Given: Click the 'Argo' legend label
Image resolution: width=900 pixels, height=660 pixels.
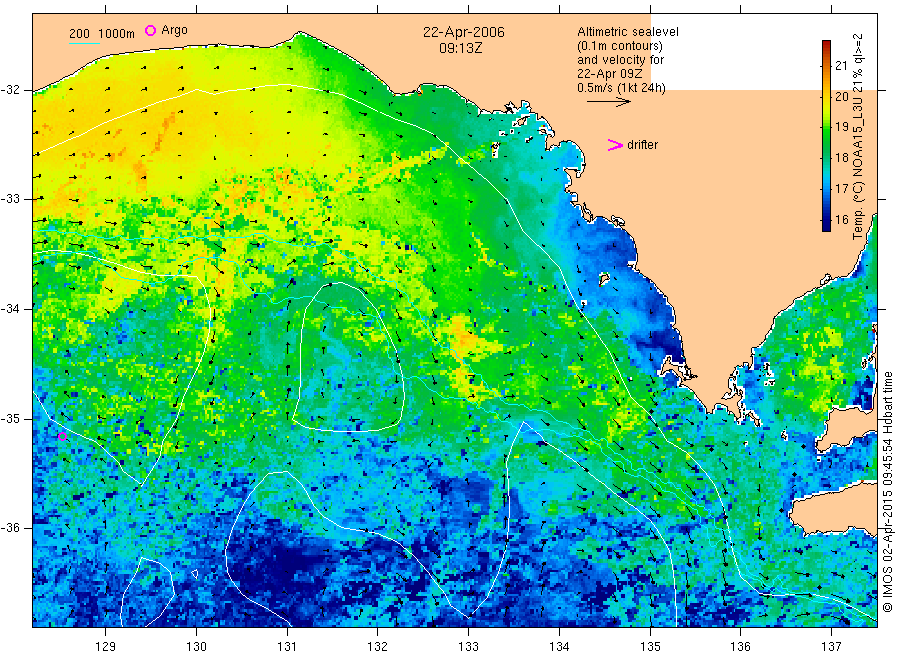Looking at the screenshot, I should [x=174, y=30].
